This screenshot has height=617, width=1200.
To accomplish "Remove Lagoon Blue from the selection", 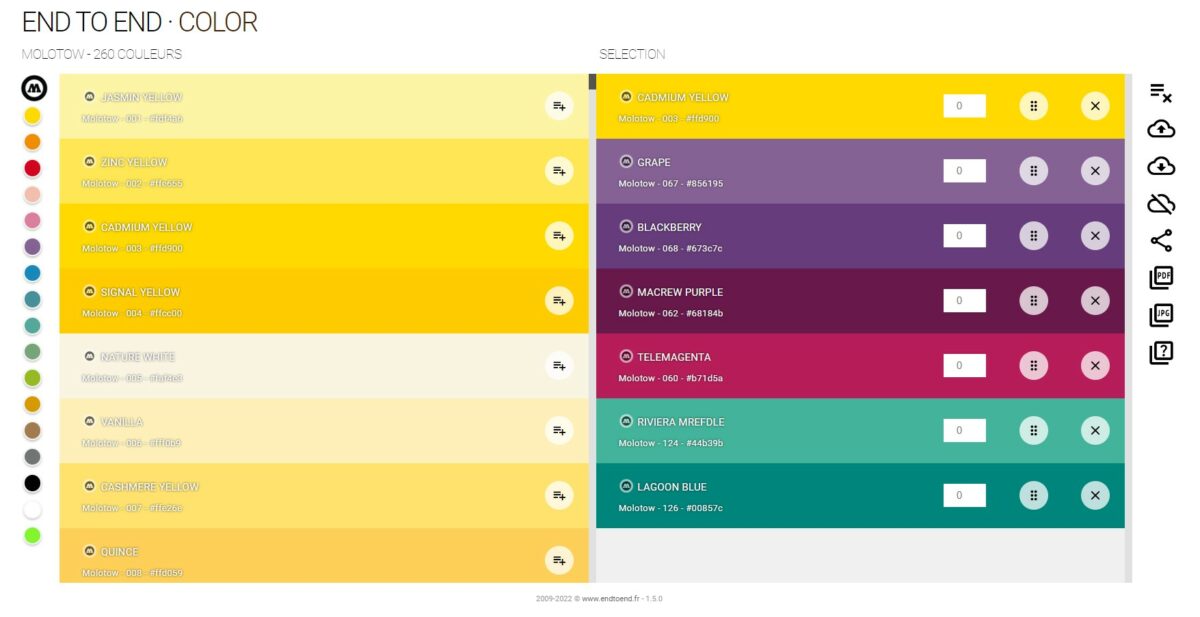I will (1095, 496).
